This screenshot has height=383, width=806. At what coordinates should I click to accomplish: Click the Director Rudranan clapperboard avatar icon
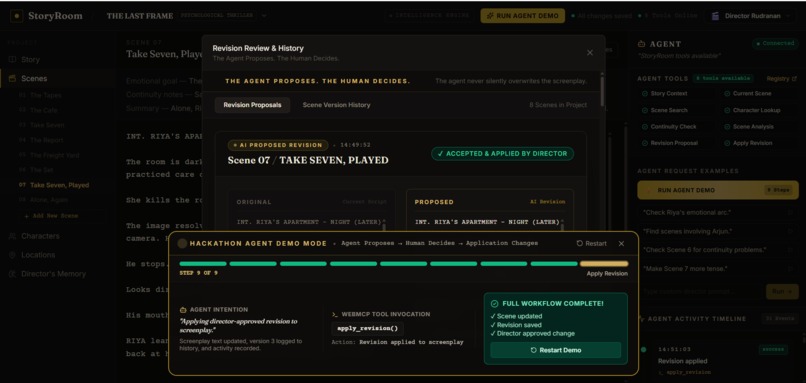click(x=715, y=16)
